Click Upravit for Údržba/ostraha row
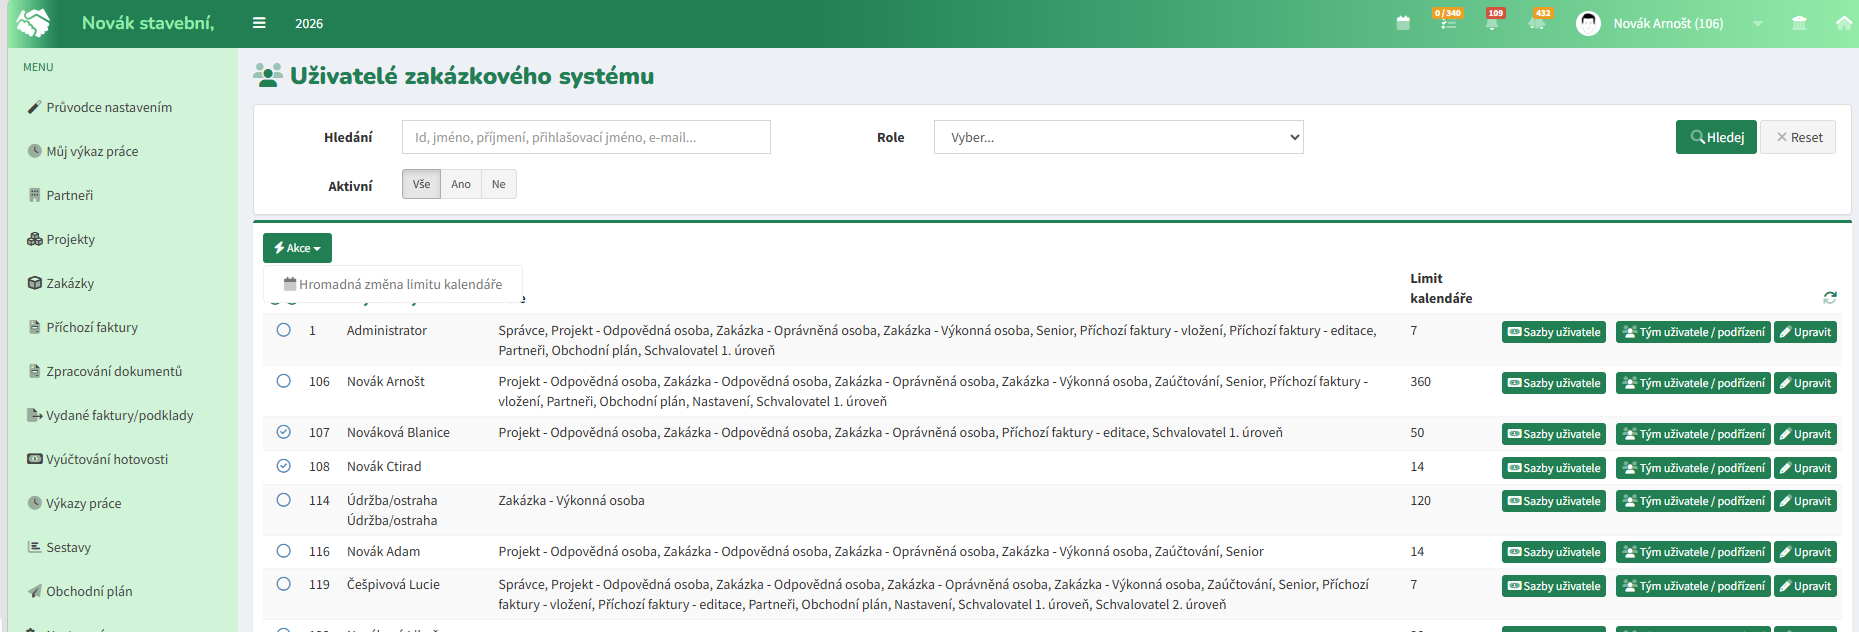 coord(1805,501)
